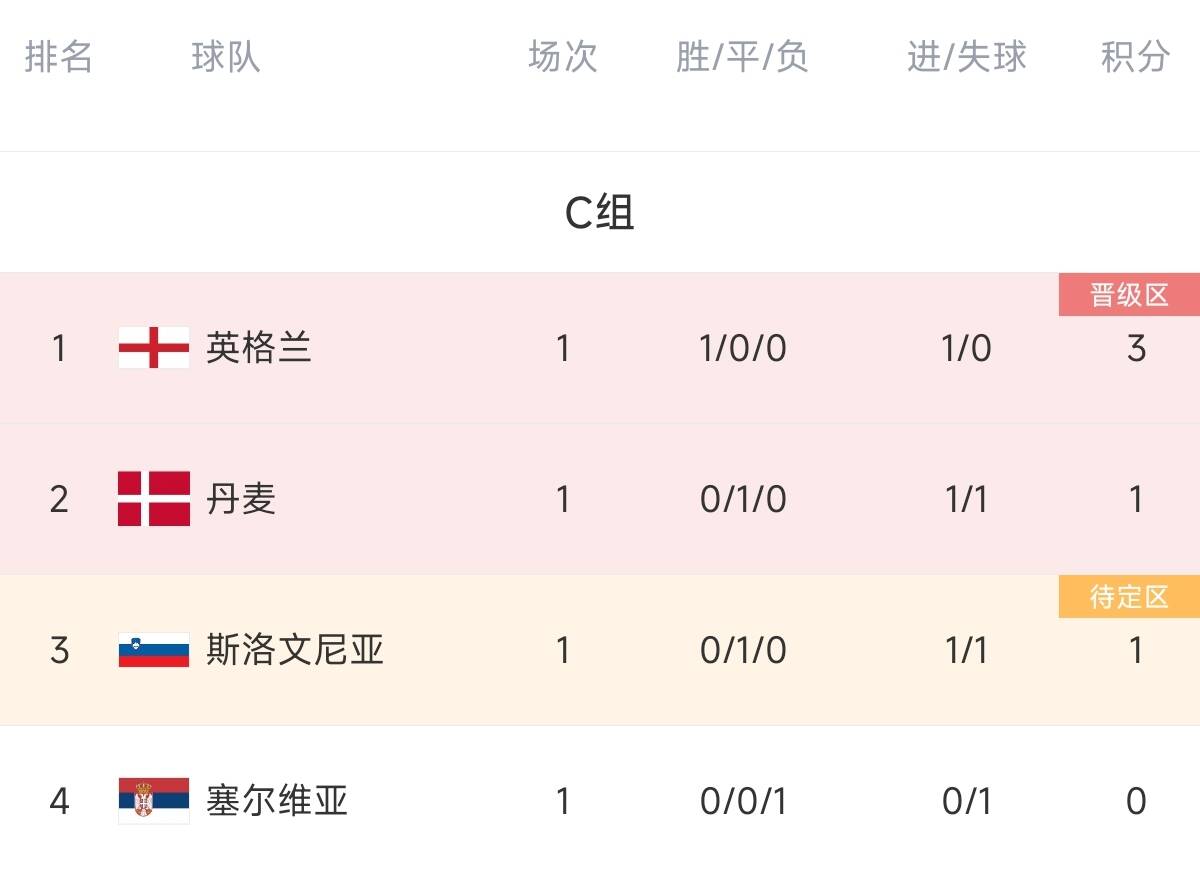Click Serbia's 0/0/1 record
This screenshot has width=1200, height=874.
(x=743, y=801)
